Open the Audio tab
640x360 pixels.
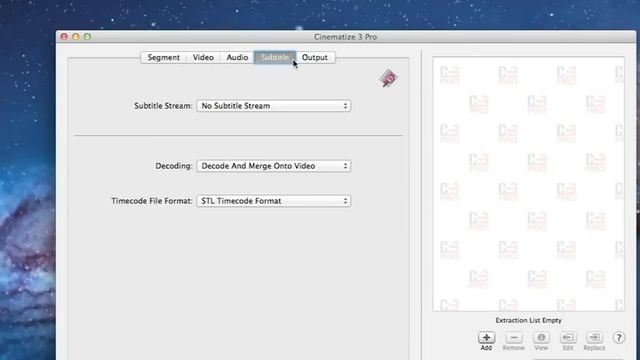coord(237,58)
